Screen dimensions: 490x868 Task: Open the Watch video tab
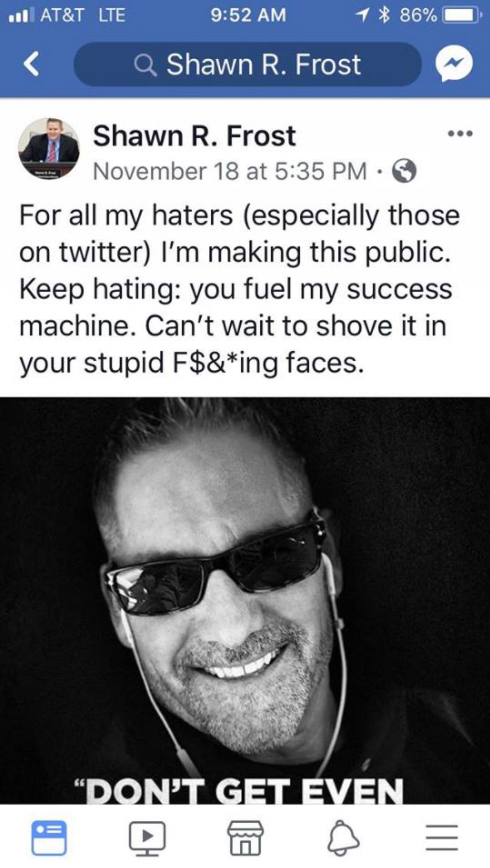(x=147, y=838)
